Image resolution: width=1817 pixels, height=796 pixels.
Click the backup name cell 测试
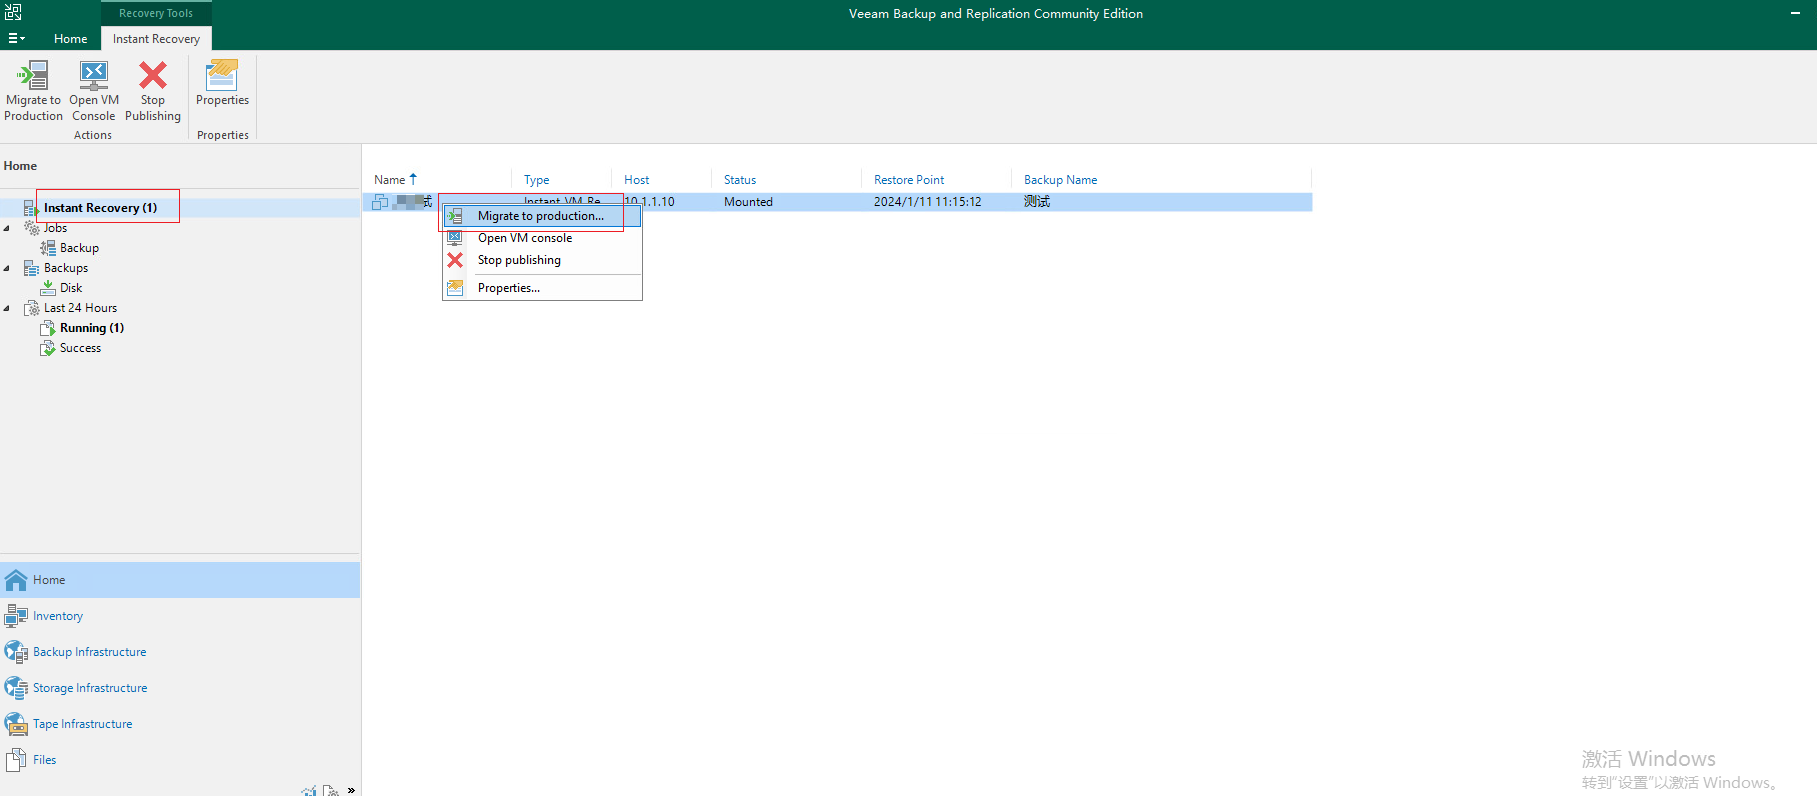coord(1037,202)
